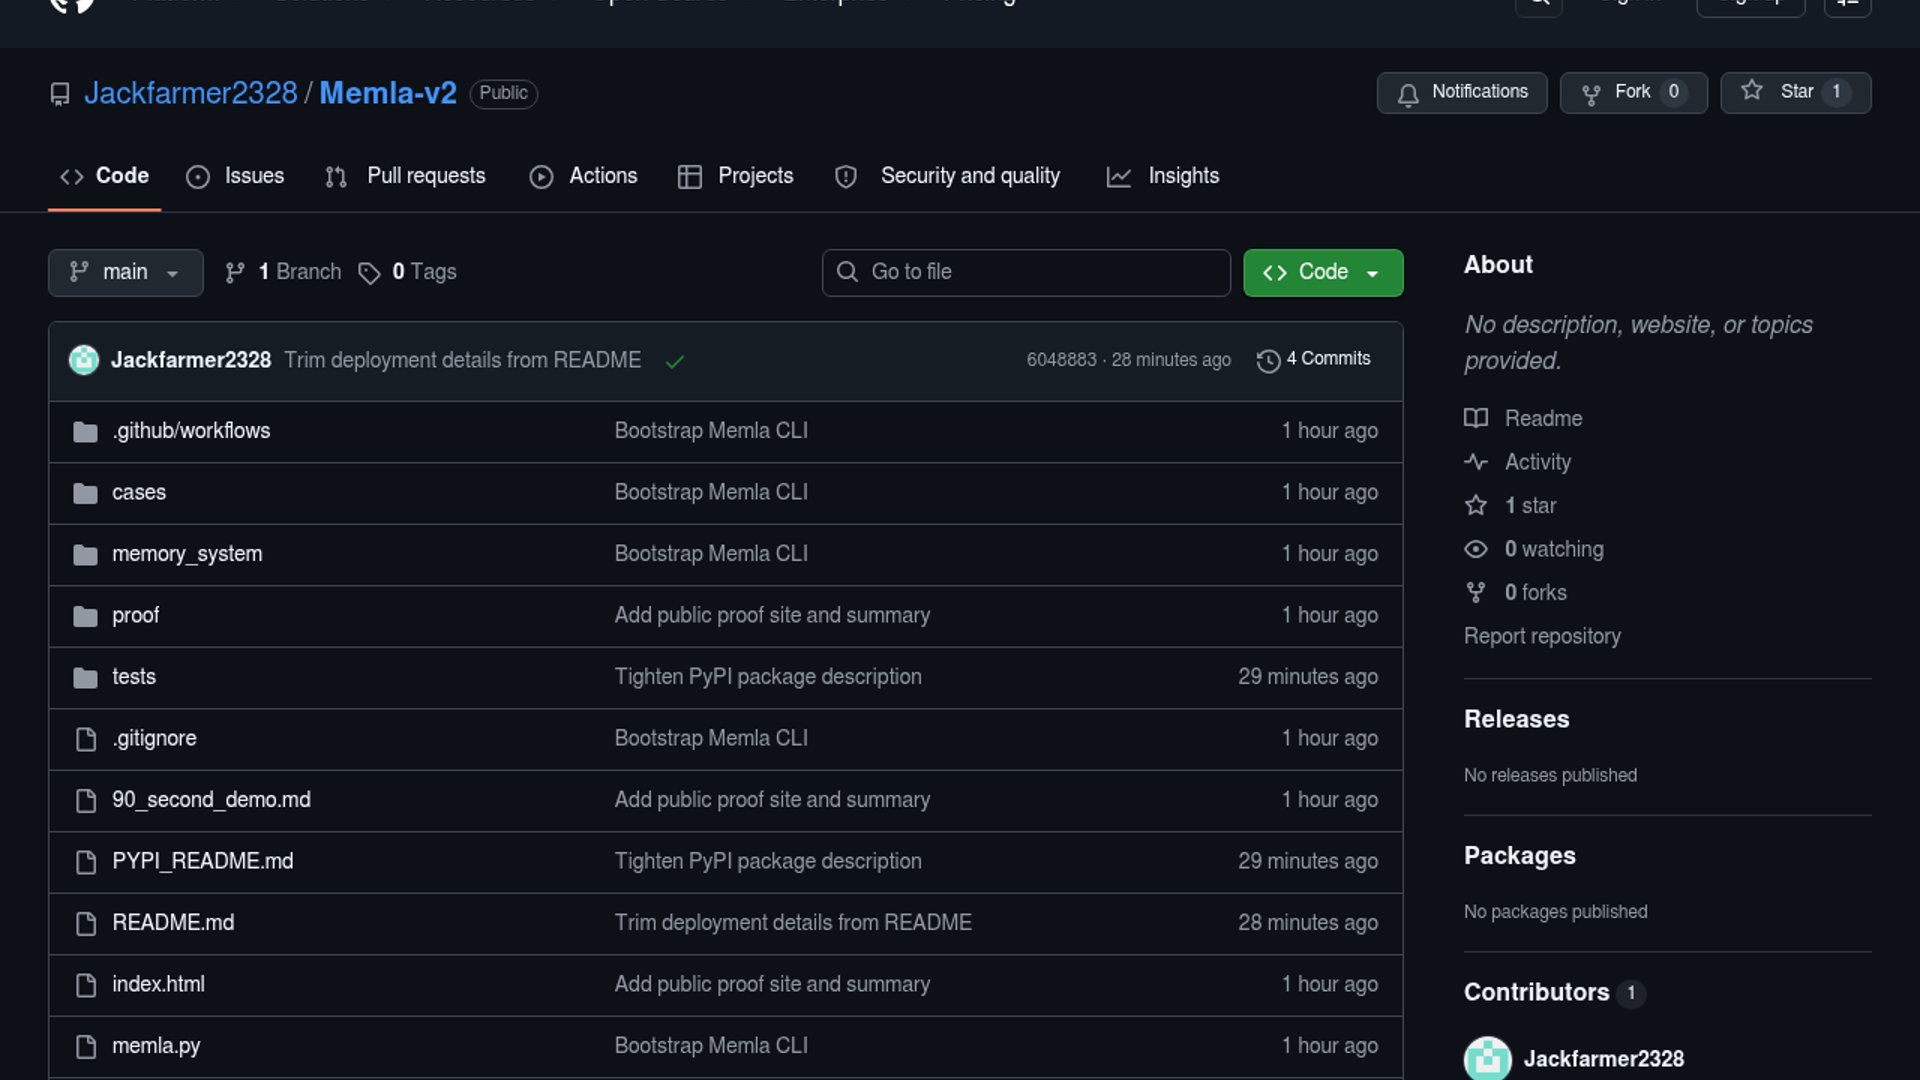
Task: Star the Memla-v2 repository
Action: pos(1794,92)
